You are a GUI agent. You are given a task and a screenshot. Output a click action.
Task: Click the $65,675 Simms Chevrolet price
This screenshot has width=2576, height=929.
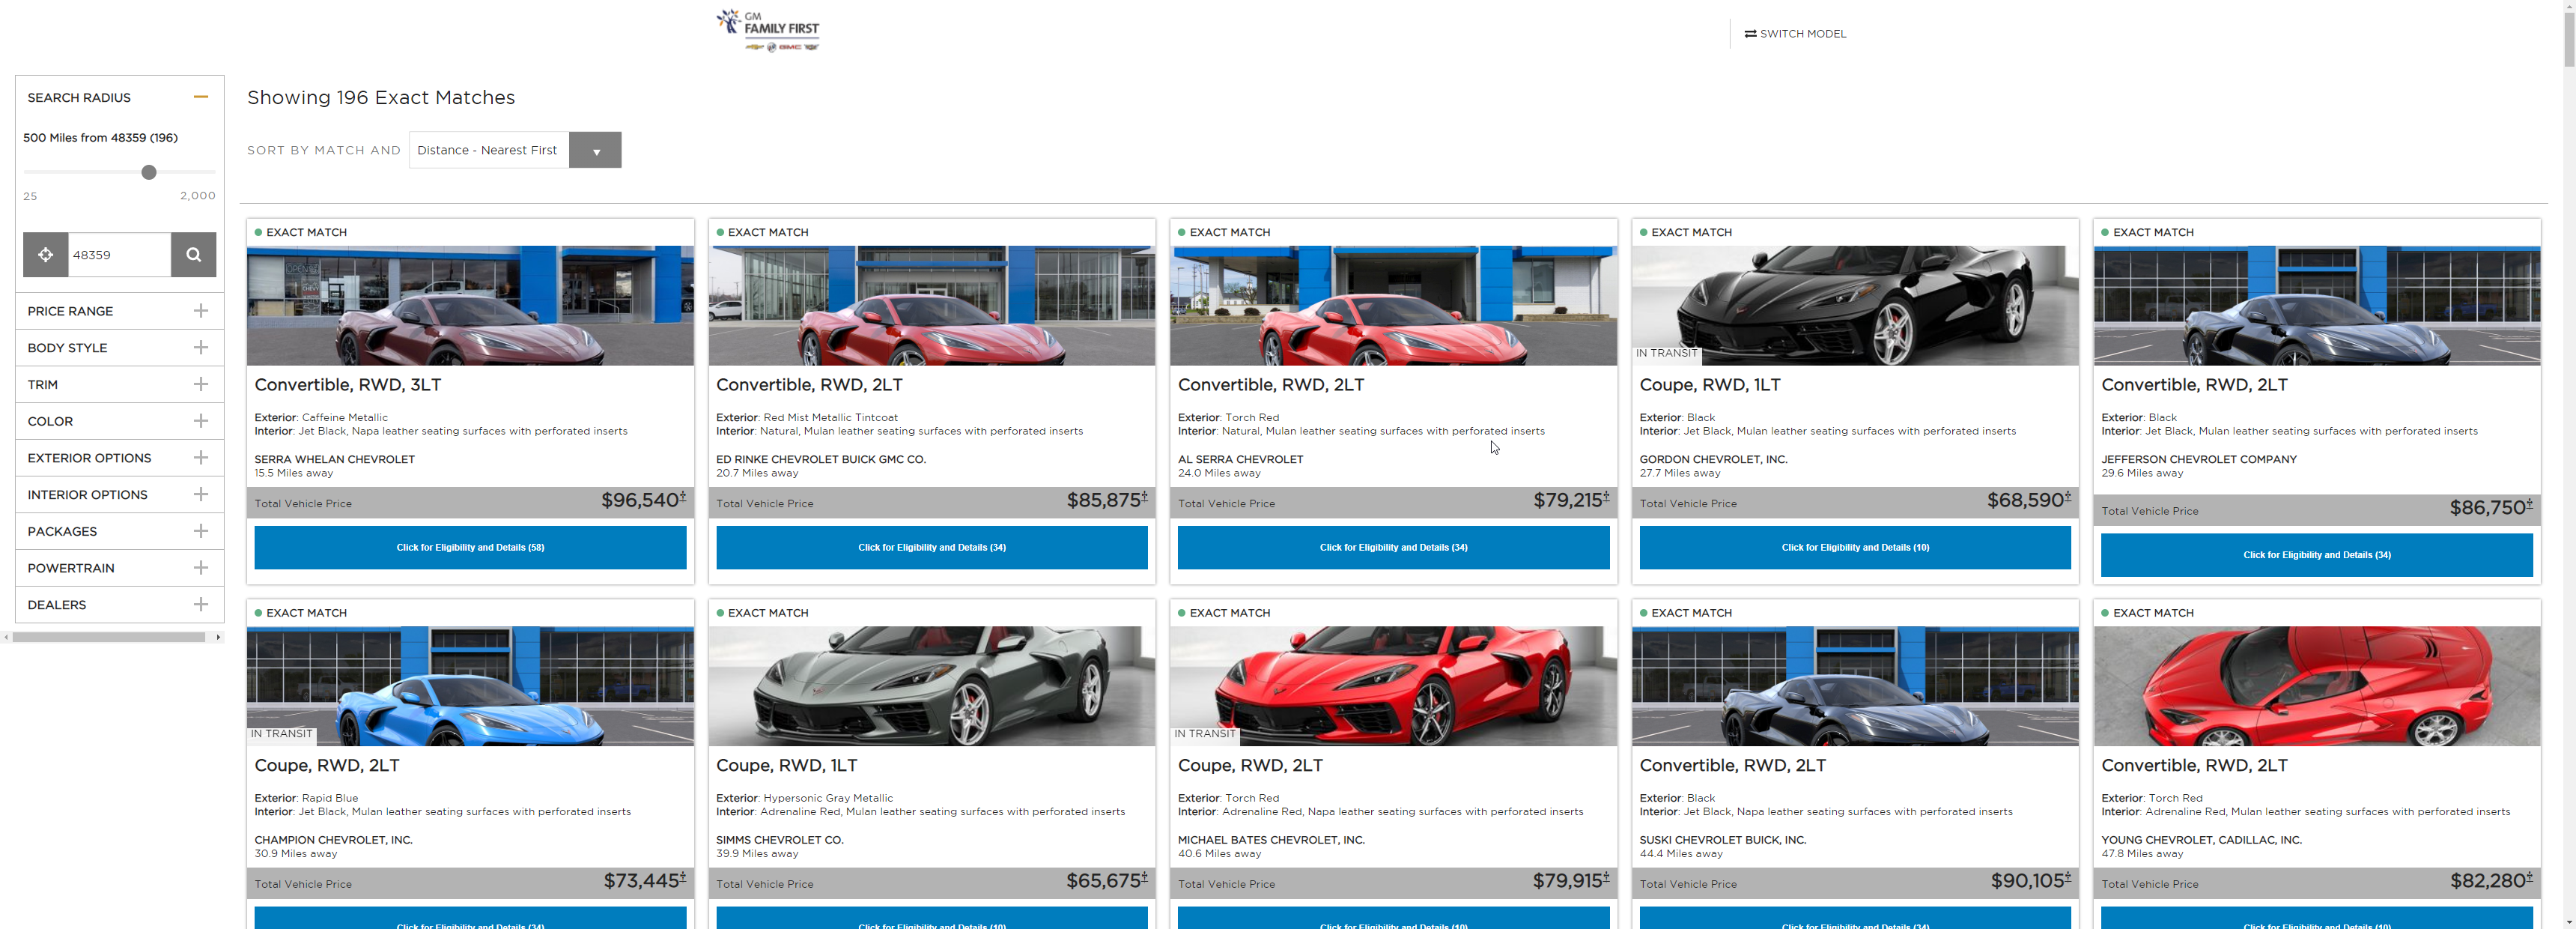1106,881
